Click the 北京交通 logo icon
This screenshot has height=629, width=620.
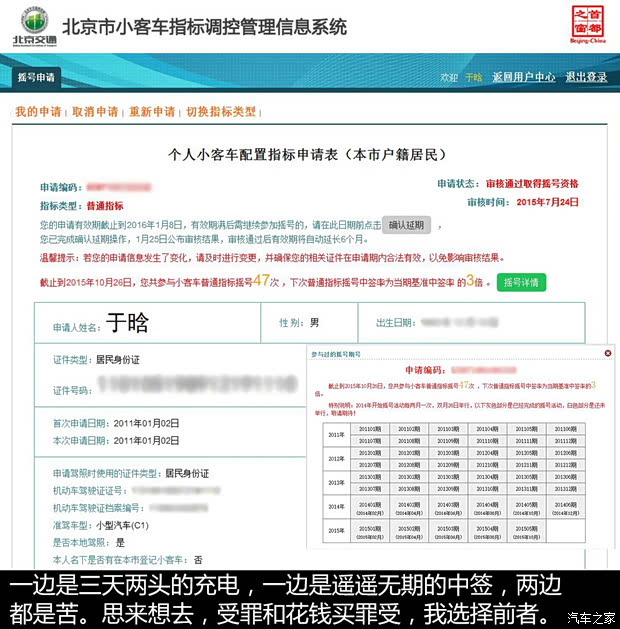tap(35, 27)
